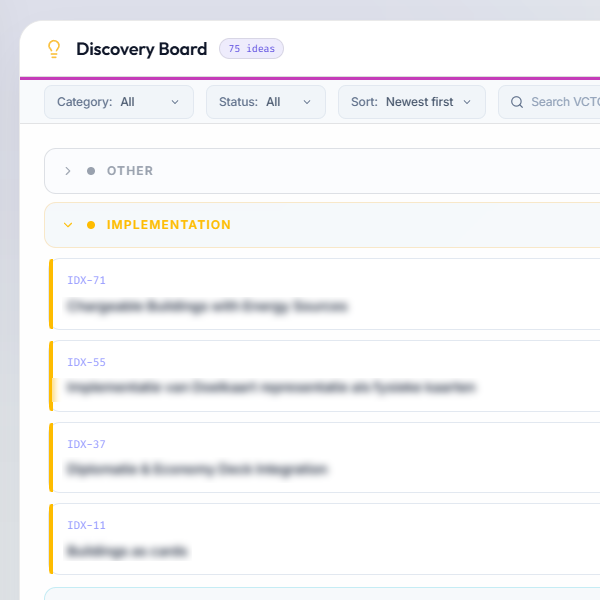600x600 pixels.
Task: Click the blurred title of card IDX-71
Action: click(207, 306)
